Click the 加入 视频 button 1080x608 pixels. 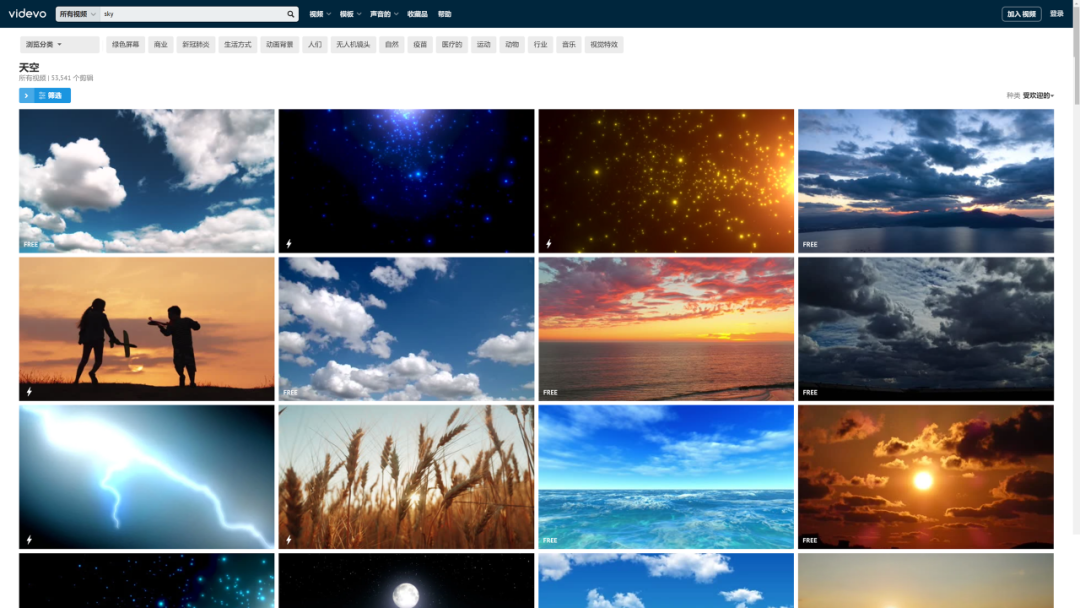pyautogui.click(x=1021, y=14)
